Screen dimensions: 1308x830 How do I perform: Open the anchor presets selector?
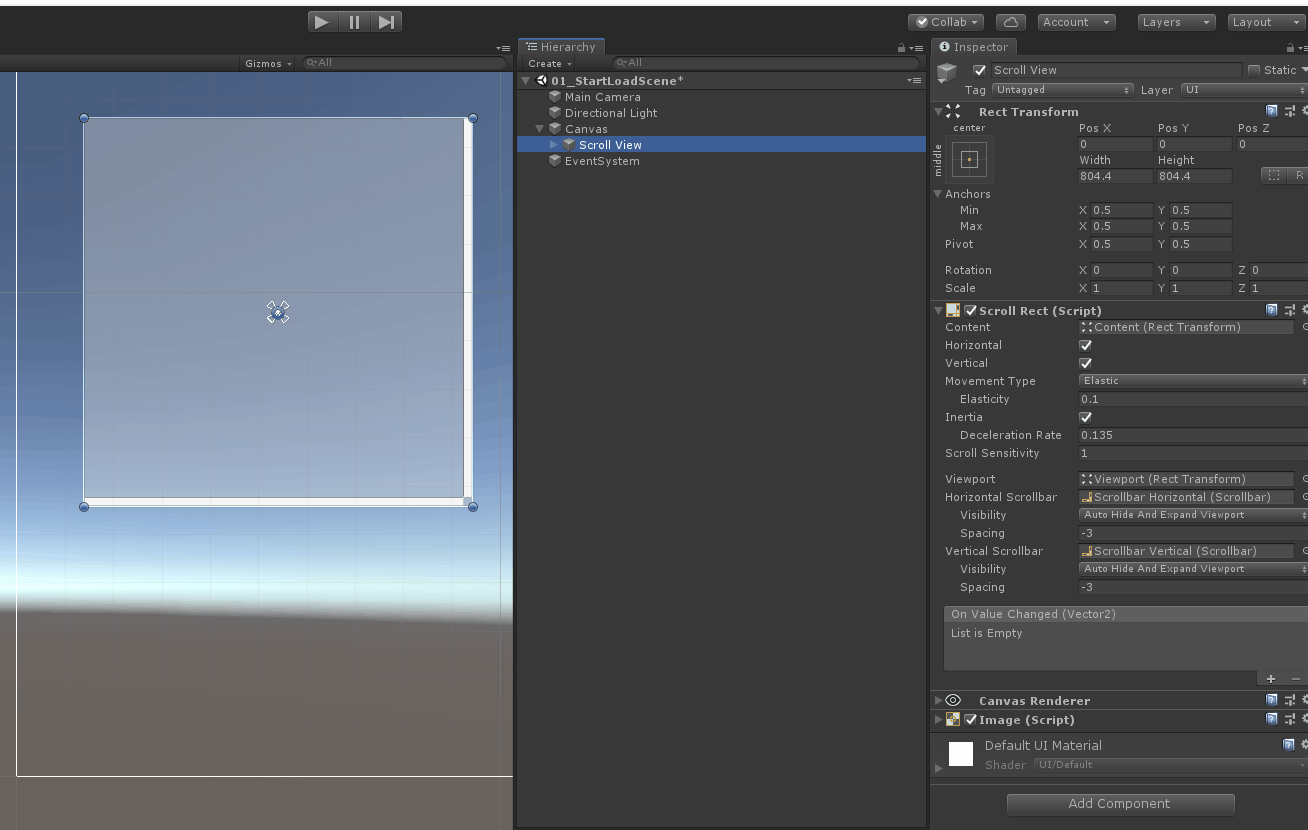click(968, 158)
